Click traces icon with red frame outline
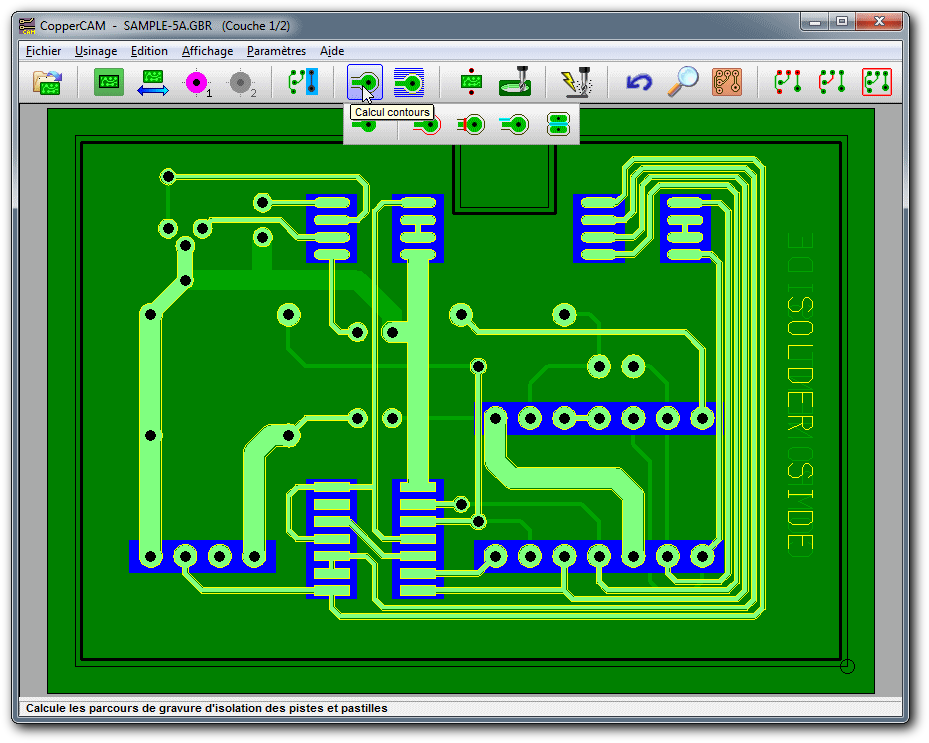929x743 pixels. [x=877, y=82]
